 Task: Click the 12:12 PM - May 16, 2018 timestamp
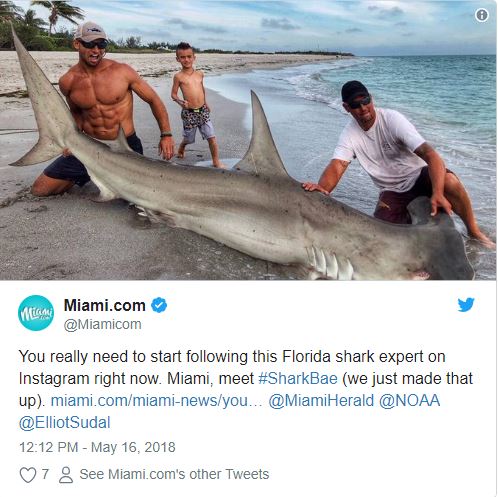click(x=97, y=447)
